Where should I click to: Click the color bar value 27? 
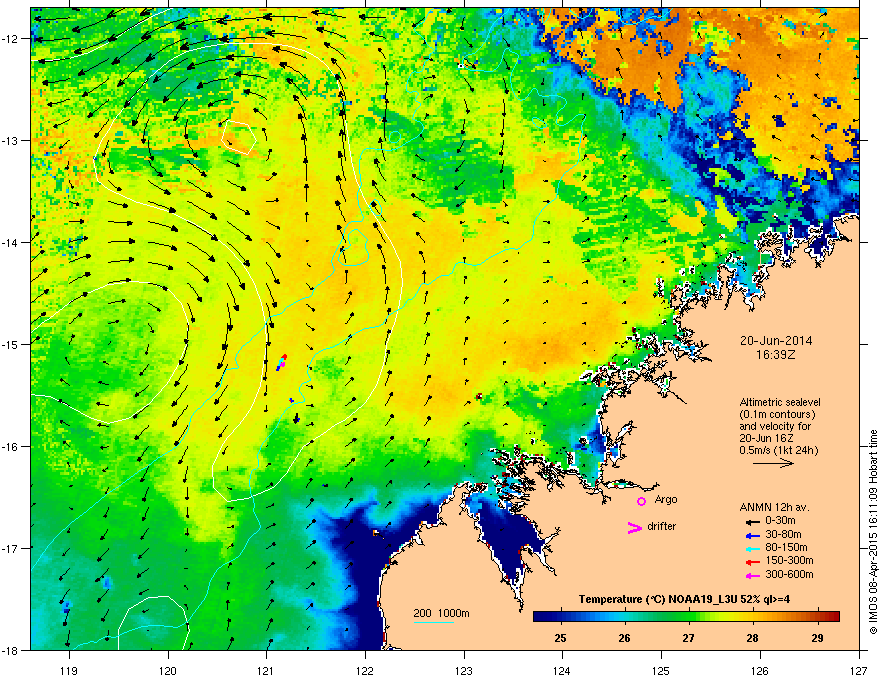click(689, 638)
